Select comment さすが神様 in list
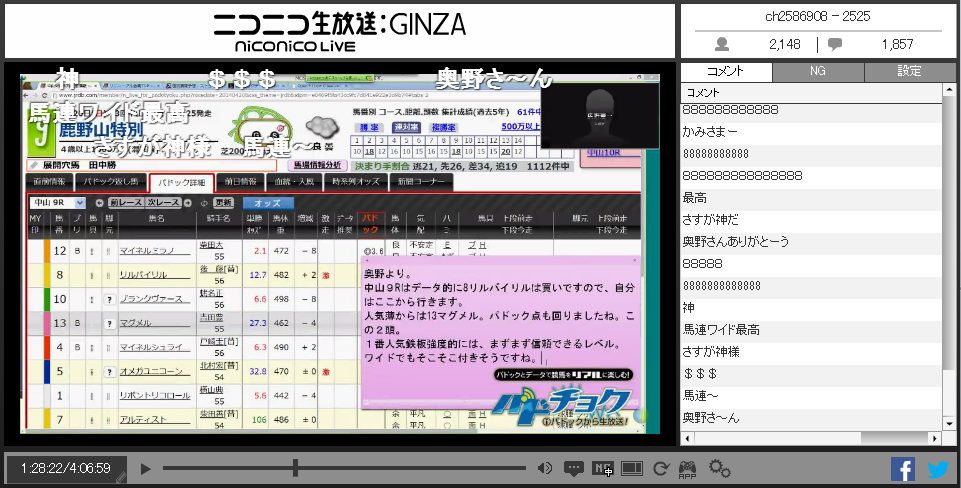Viewport: 961px width, 488px height. [811, 352]
